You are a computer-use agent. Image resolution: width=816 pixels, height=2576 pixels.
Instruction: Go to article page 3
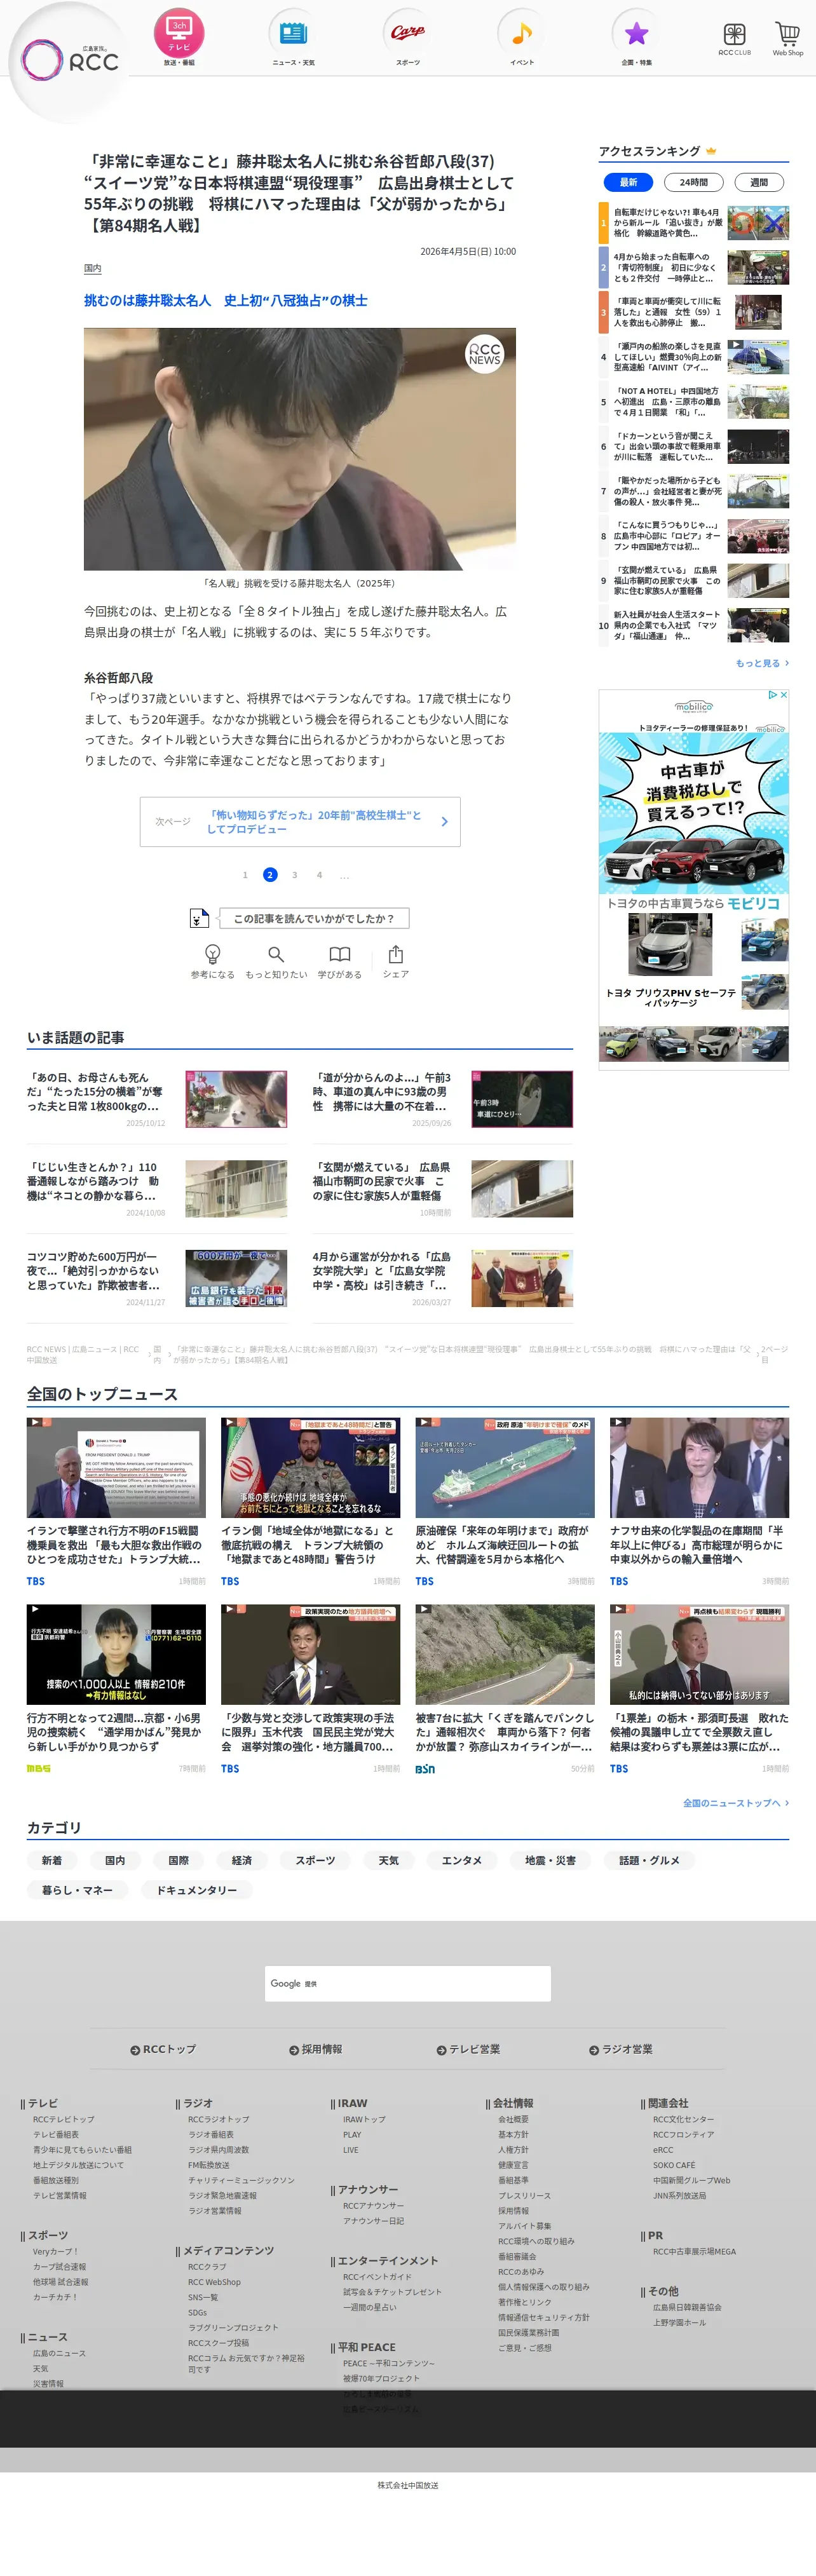click(x=294, y=875)
